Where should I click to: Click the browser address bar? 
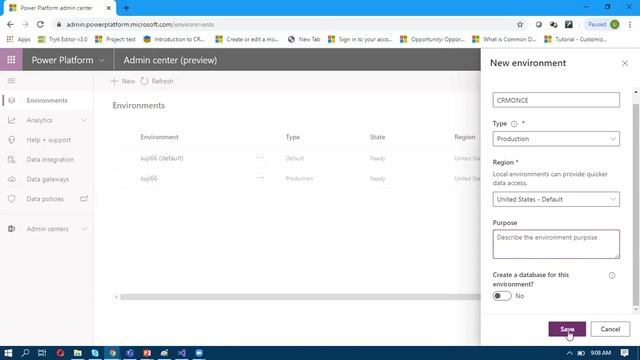(x=286, y=24)
